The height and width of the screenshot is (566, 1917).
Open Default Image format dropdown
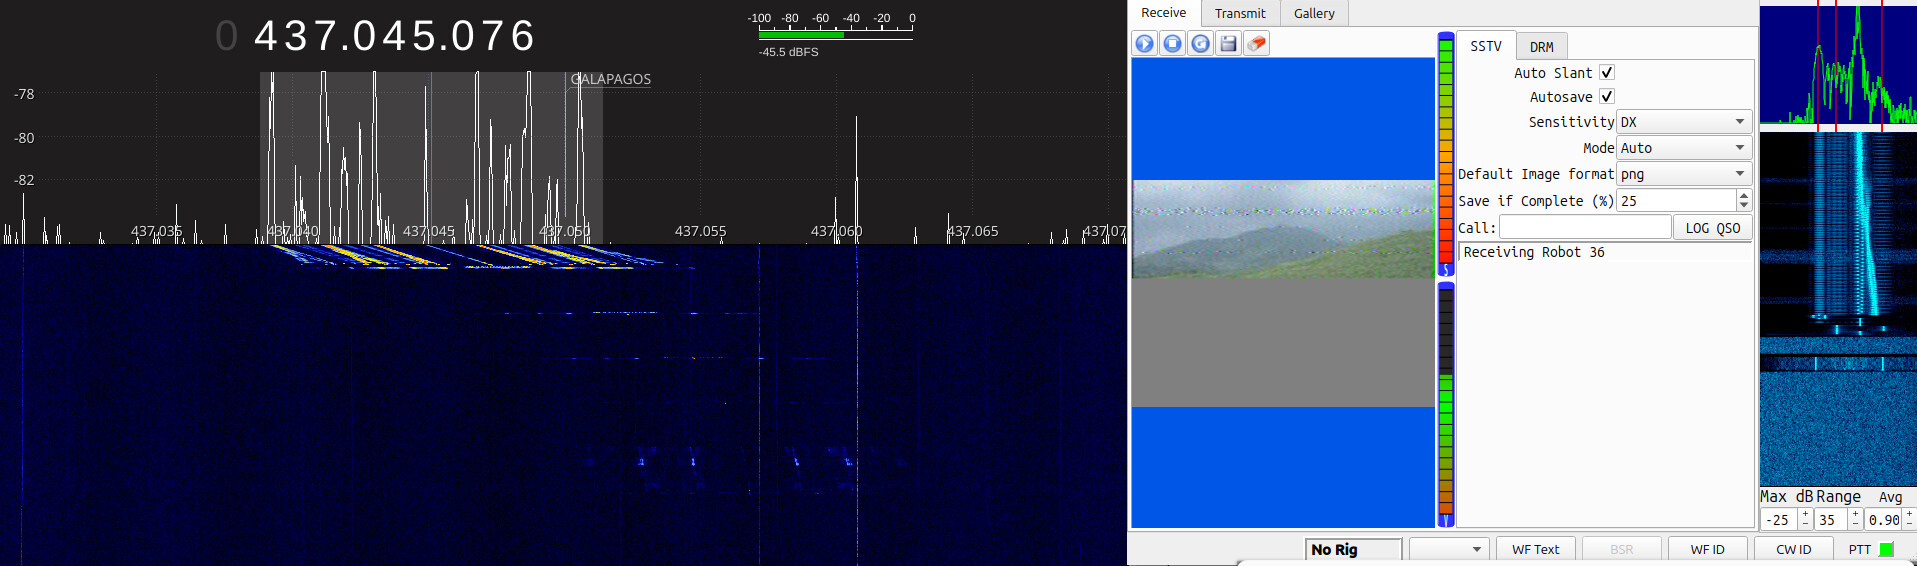1684,174
